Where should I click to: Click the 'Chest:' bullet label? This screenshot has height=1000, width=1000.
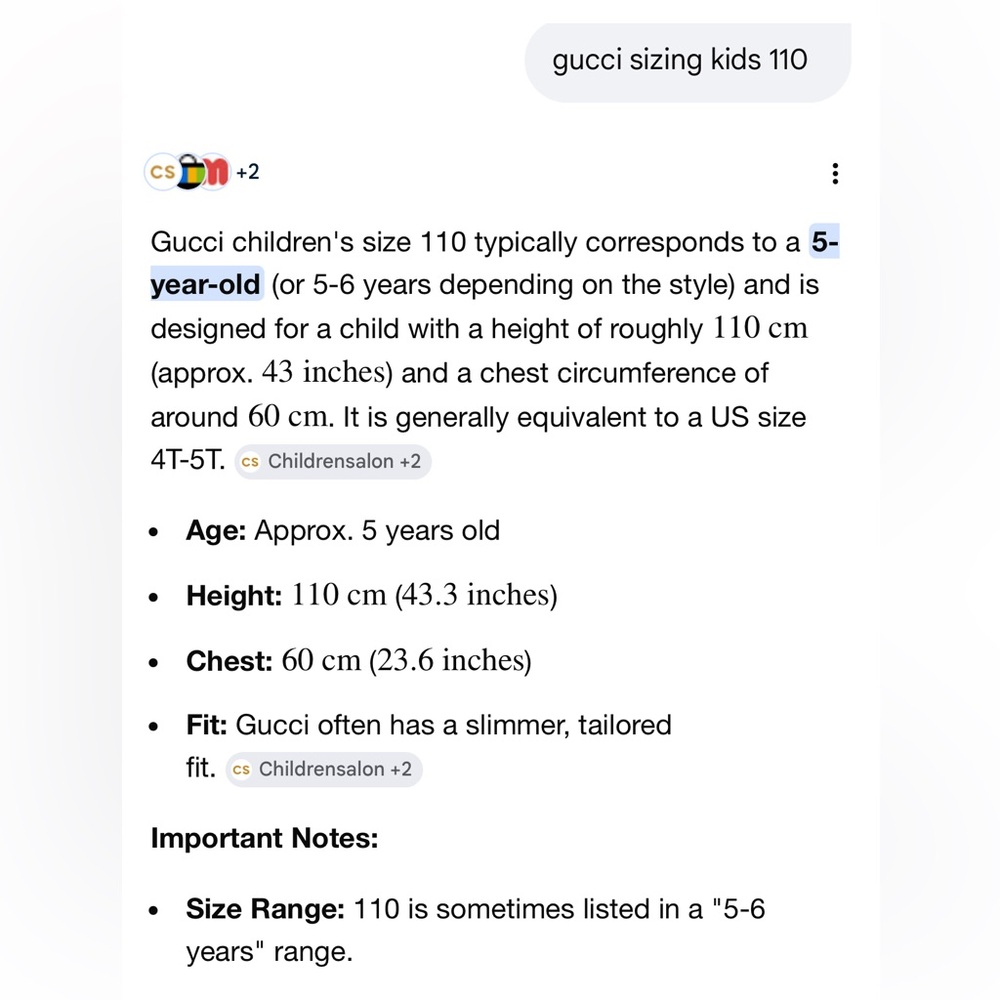point(229,661)
